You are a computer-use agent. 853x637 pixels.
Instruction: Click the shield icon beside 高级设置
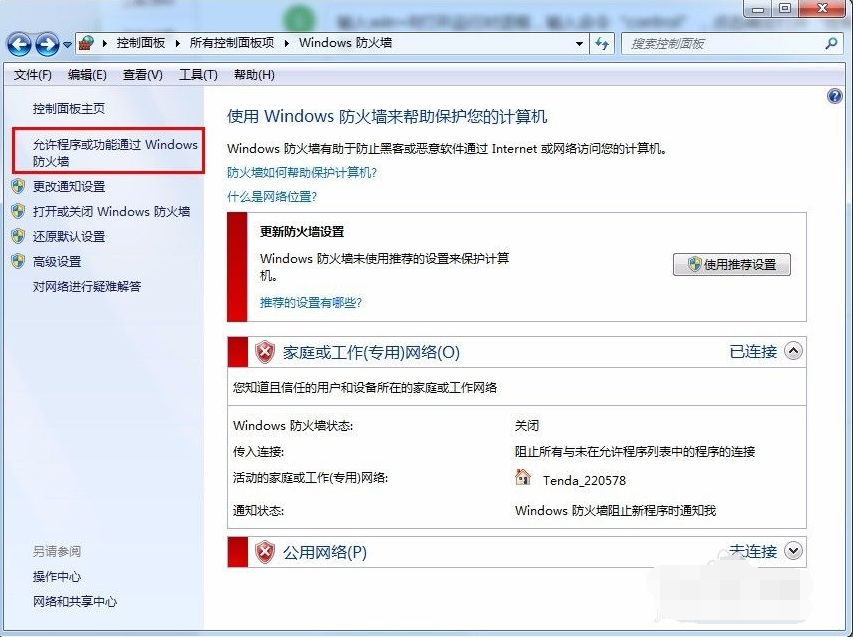[18, 261]
